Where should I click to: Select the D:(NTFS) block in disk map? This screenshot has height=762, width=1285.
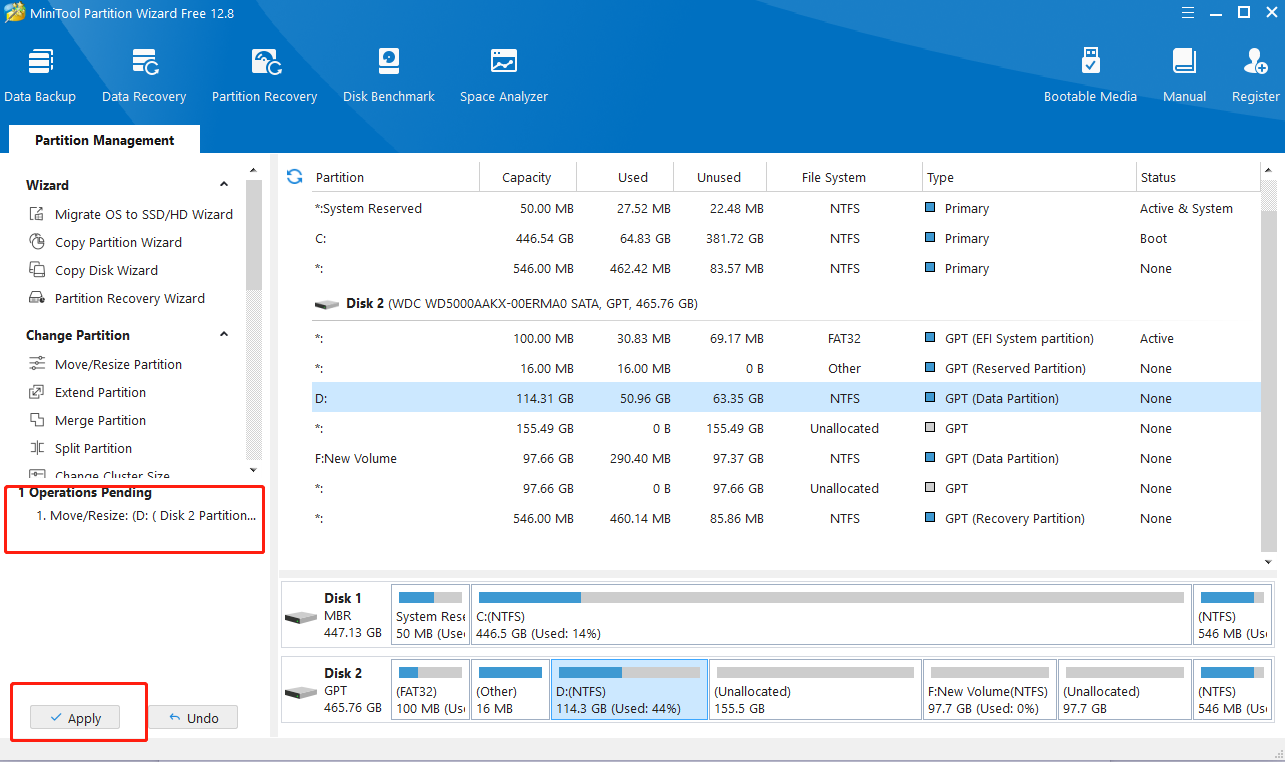(x=629, y=689)
